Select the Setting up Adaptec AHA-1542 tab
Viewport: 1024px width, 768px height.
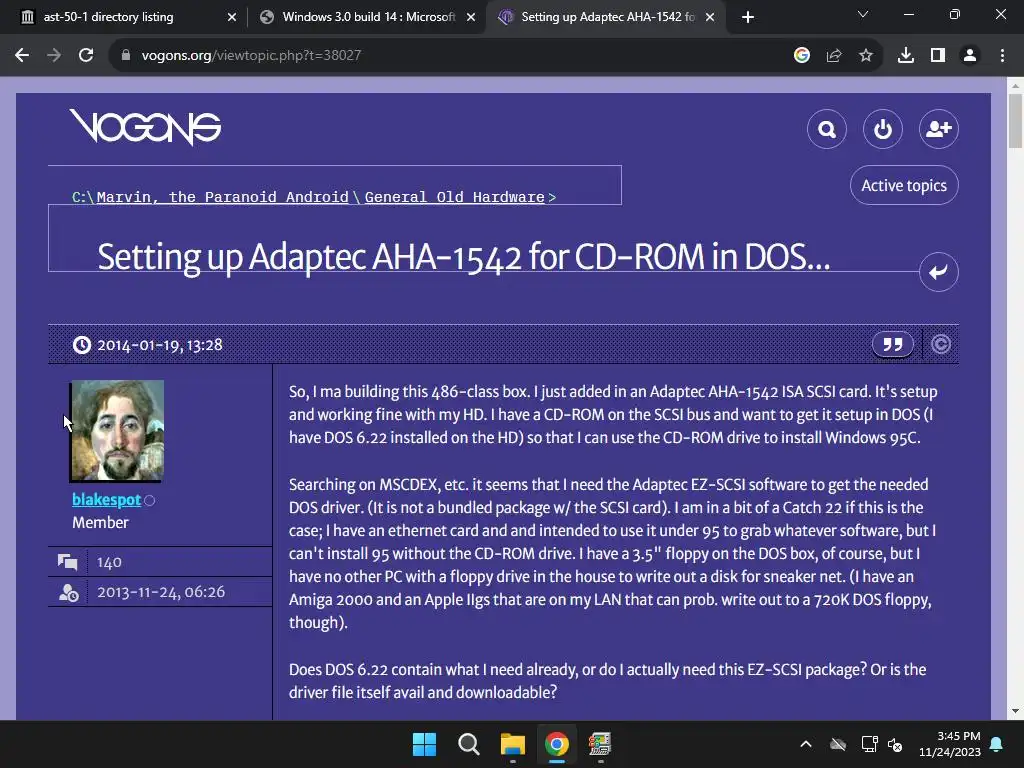click(x=605, y=17)
